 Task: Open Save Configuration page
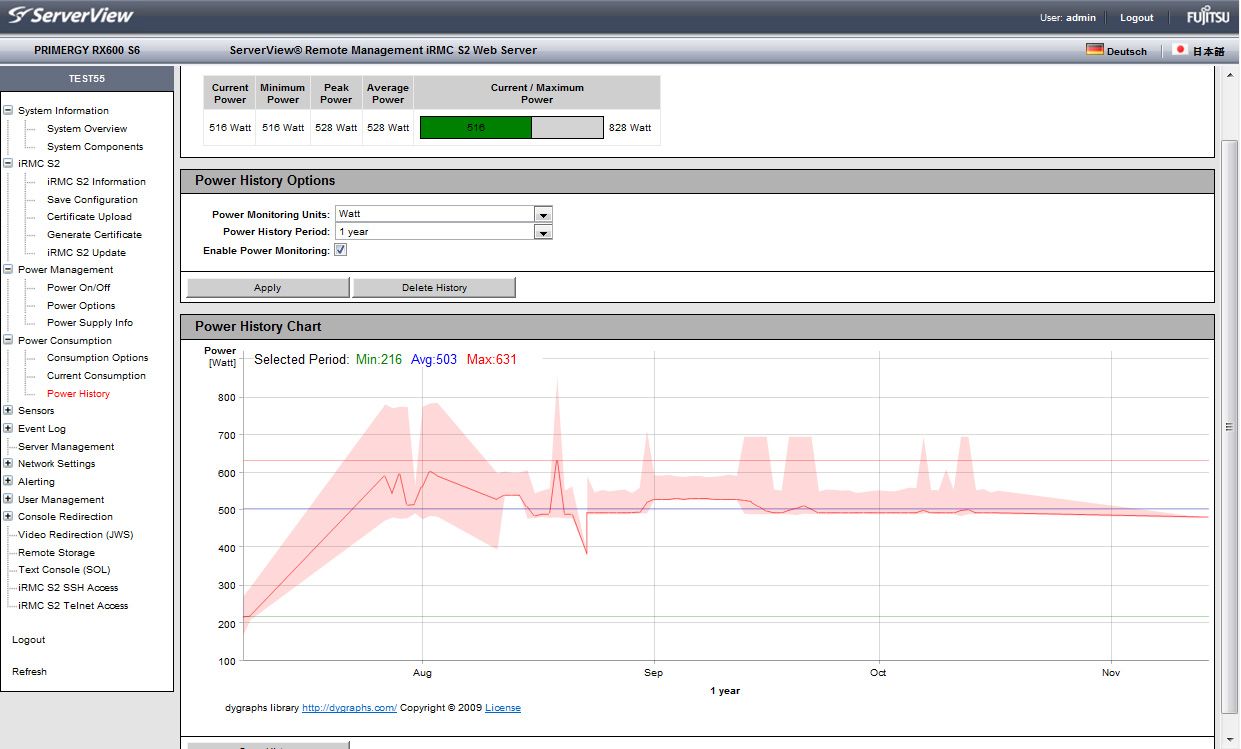pyautogui.click(x=92, y=200)
